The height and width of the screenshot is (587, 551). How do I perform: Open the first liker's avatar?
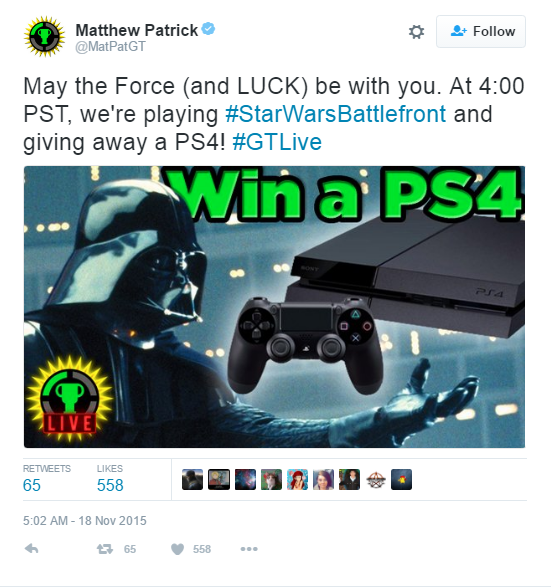[x=192, y=480]
